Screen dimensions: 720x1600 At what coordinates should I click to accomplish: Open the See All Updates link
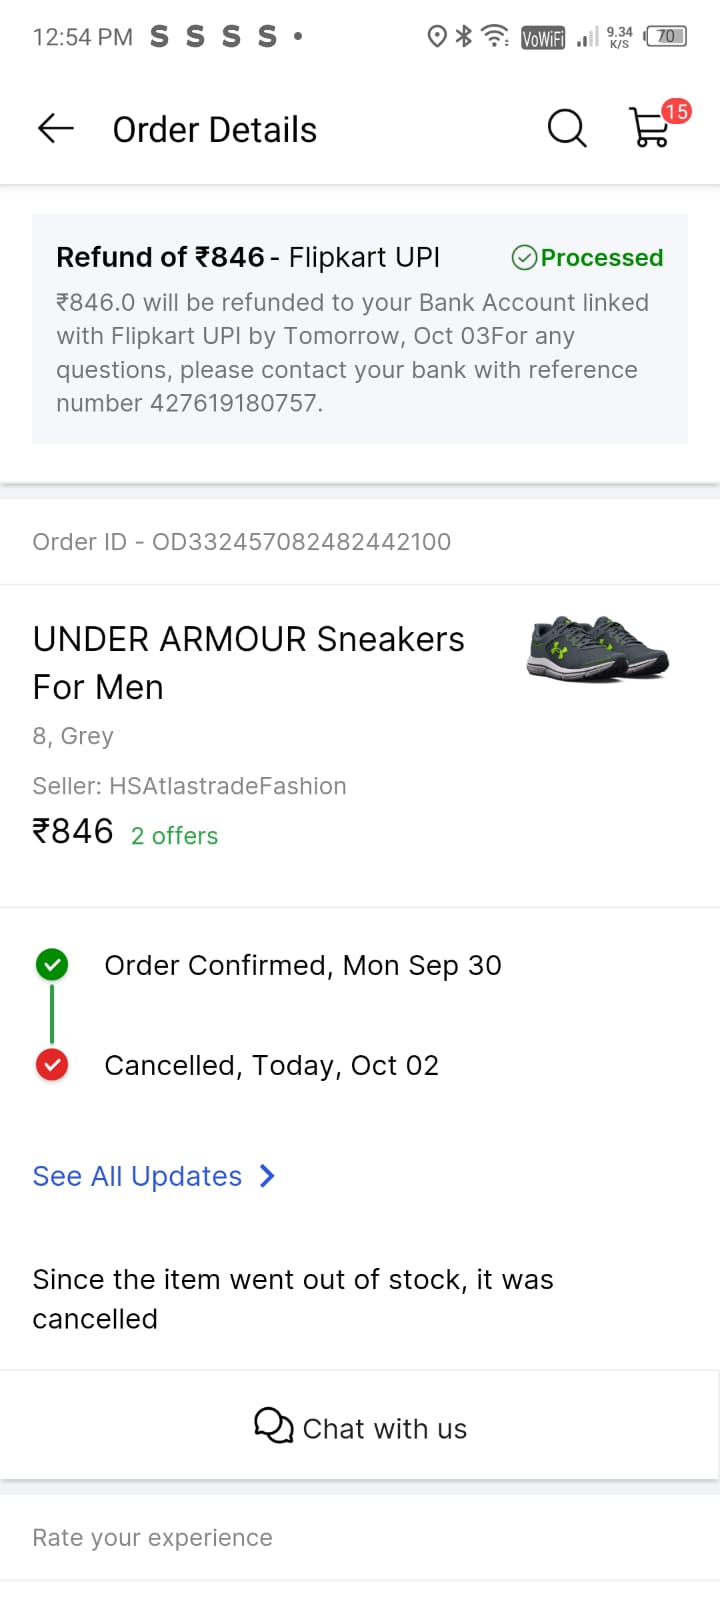pos(138,1176)
